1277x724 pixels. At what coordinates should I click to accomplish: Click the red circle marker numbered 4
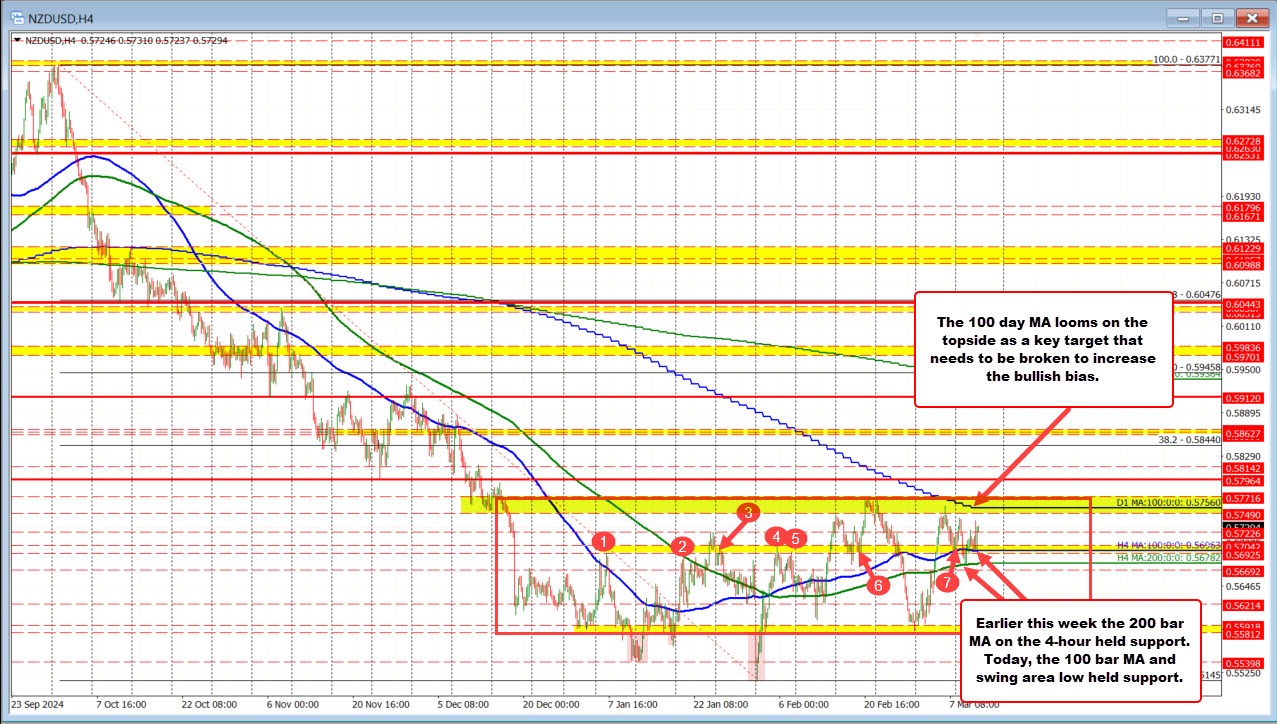[775, 538]
